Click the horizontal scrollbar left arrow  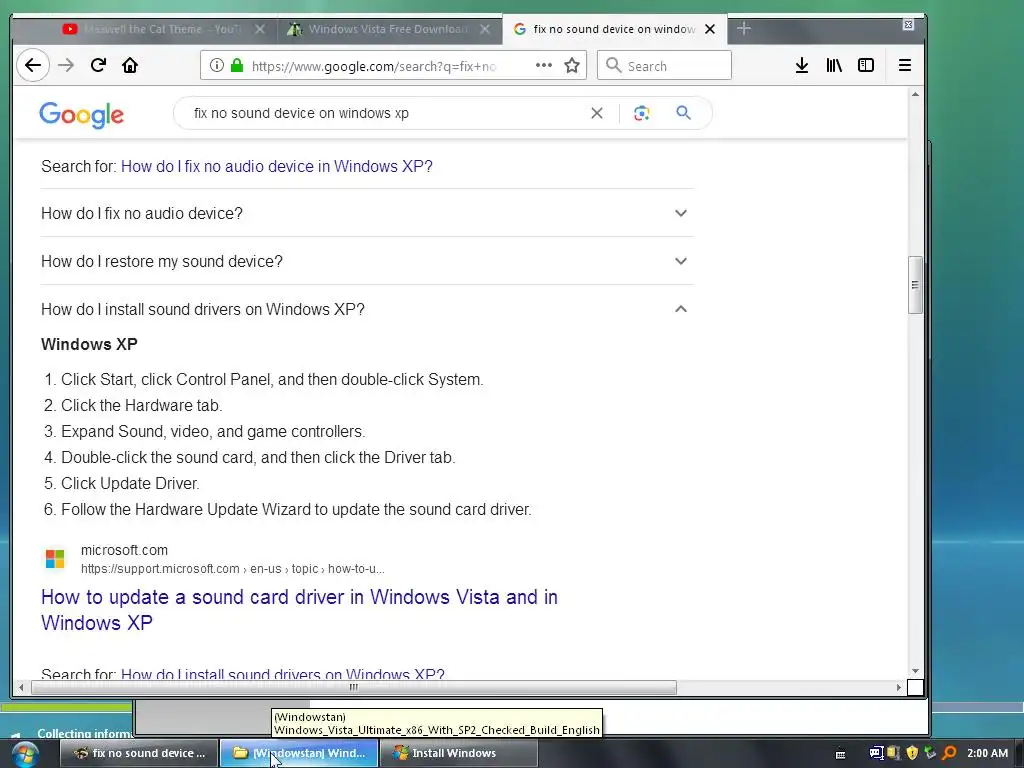pos(22,687)
